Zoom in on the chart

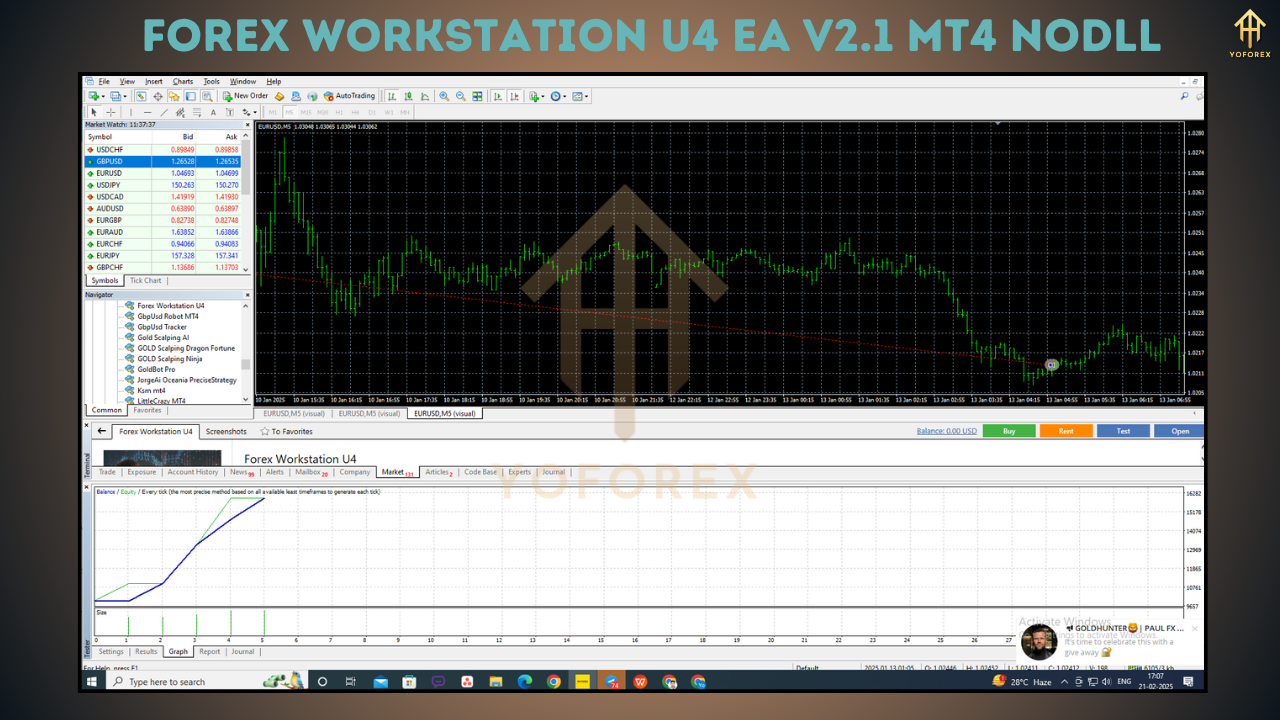click(443, 96)
